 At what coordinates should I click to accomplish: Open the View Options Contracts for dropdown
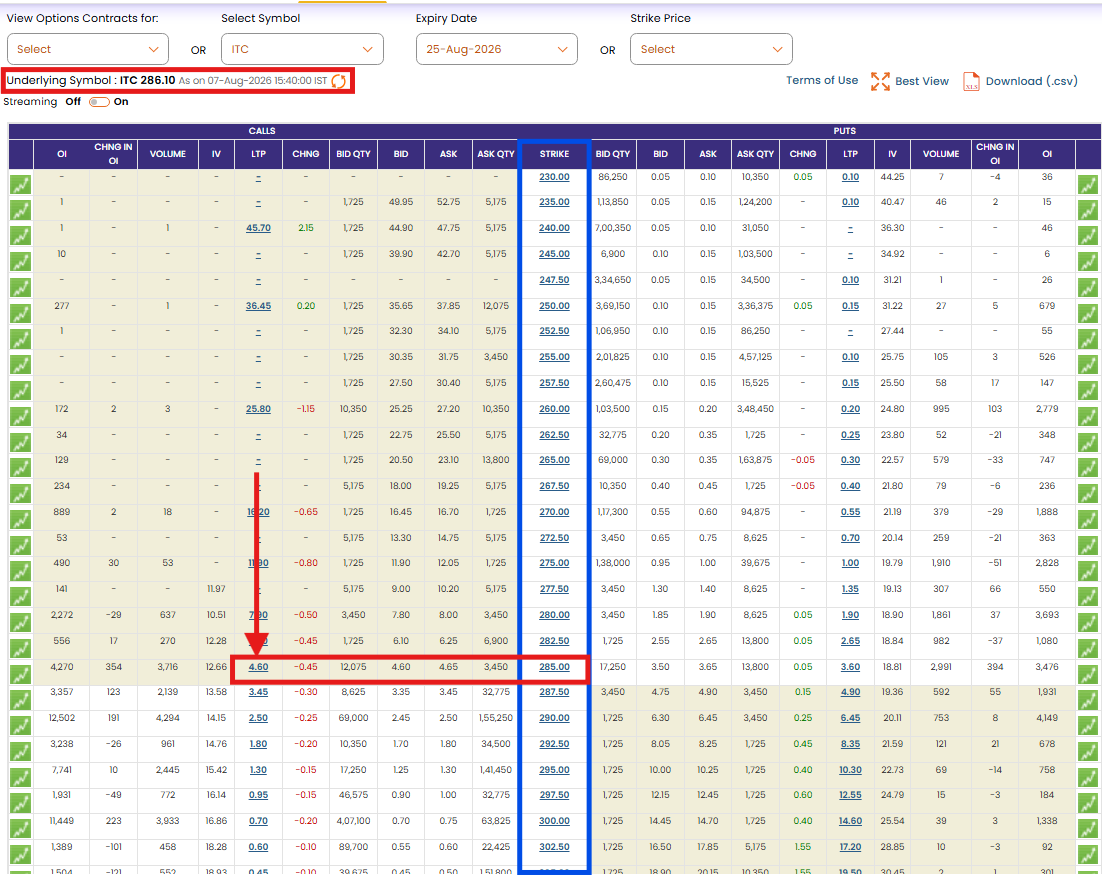coord(88,49)
